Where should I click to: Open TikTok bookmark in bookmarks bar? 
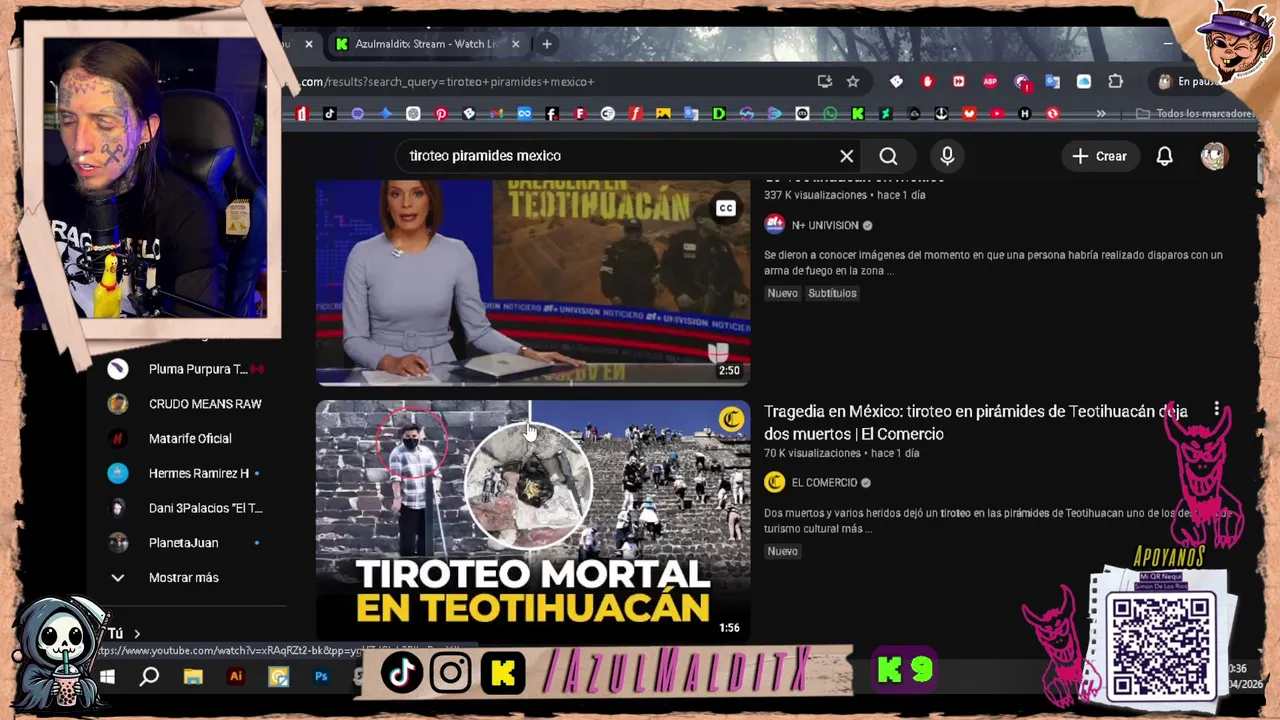pyautogui.click(x=330, y=114)
